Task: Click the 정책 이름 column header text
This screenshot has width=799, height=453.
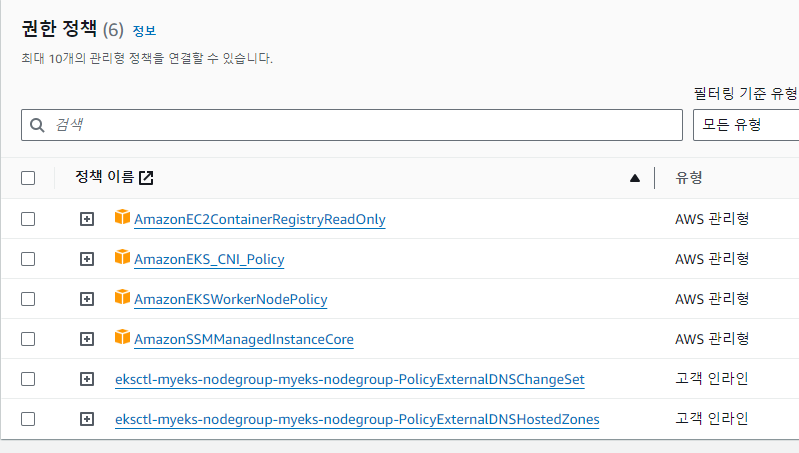Action: tap(104, 177)
